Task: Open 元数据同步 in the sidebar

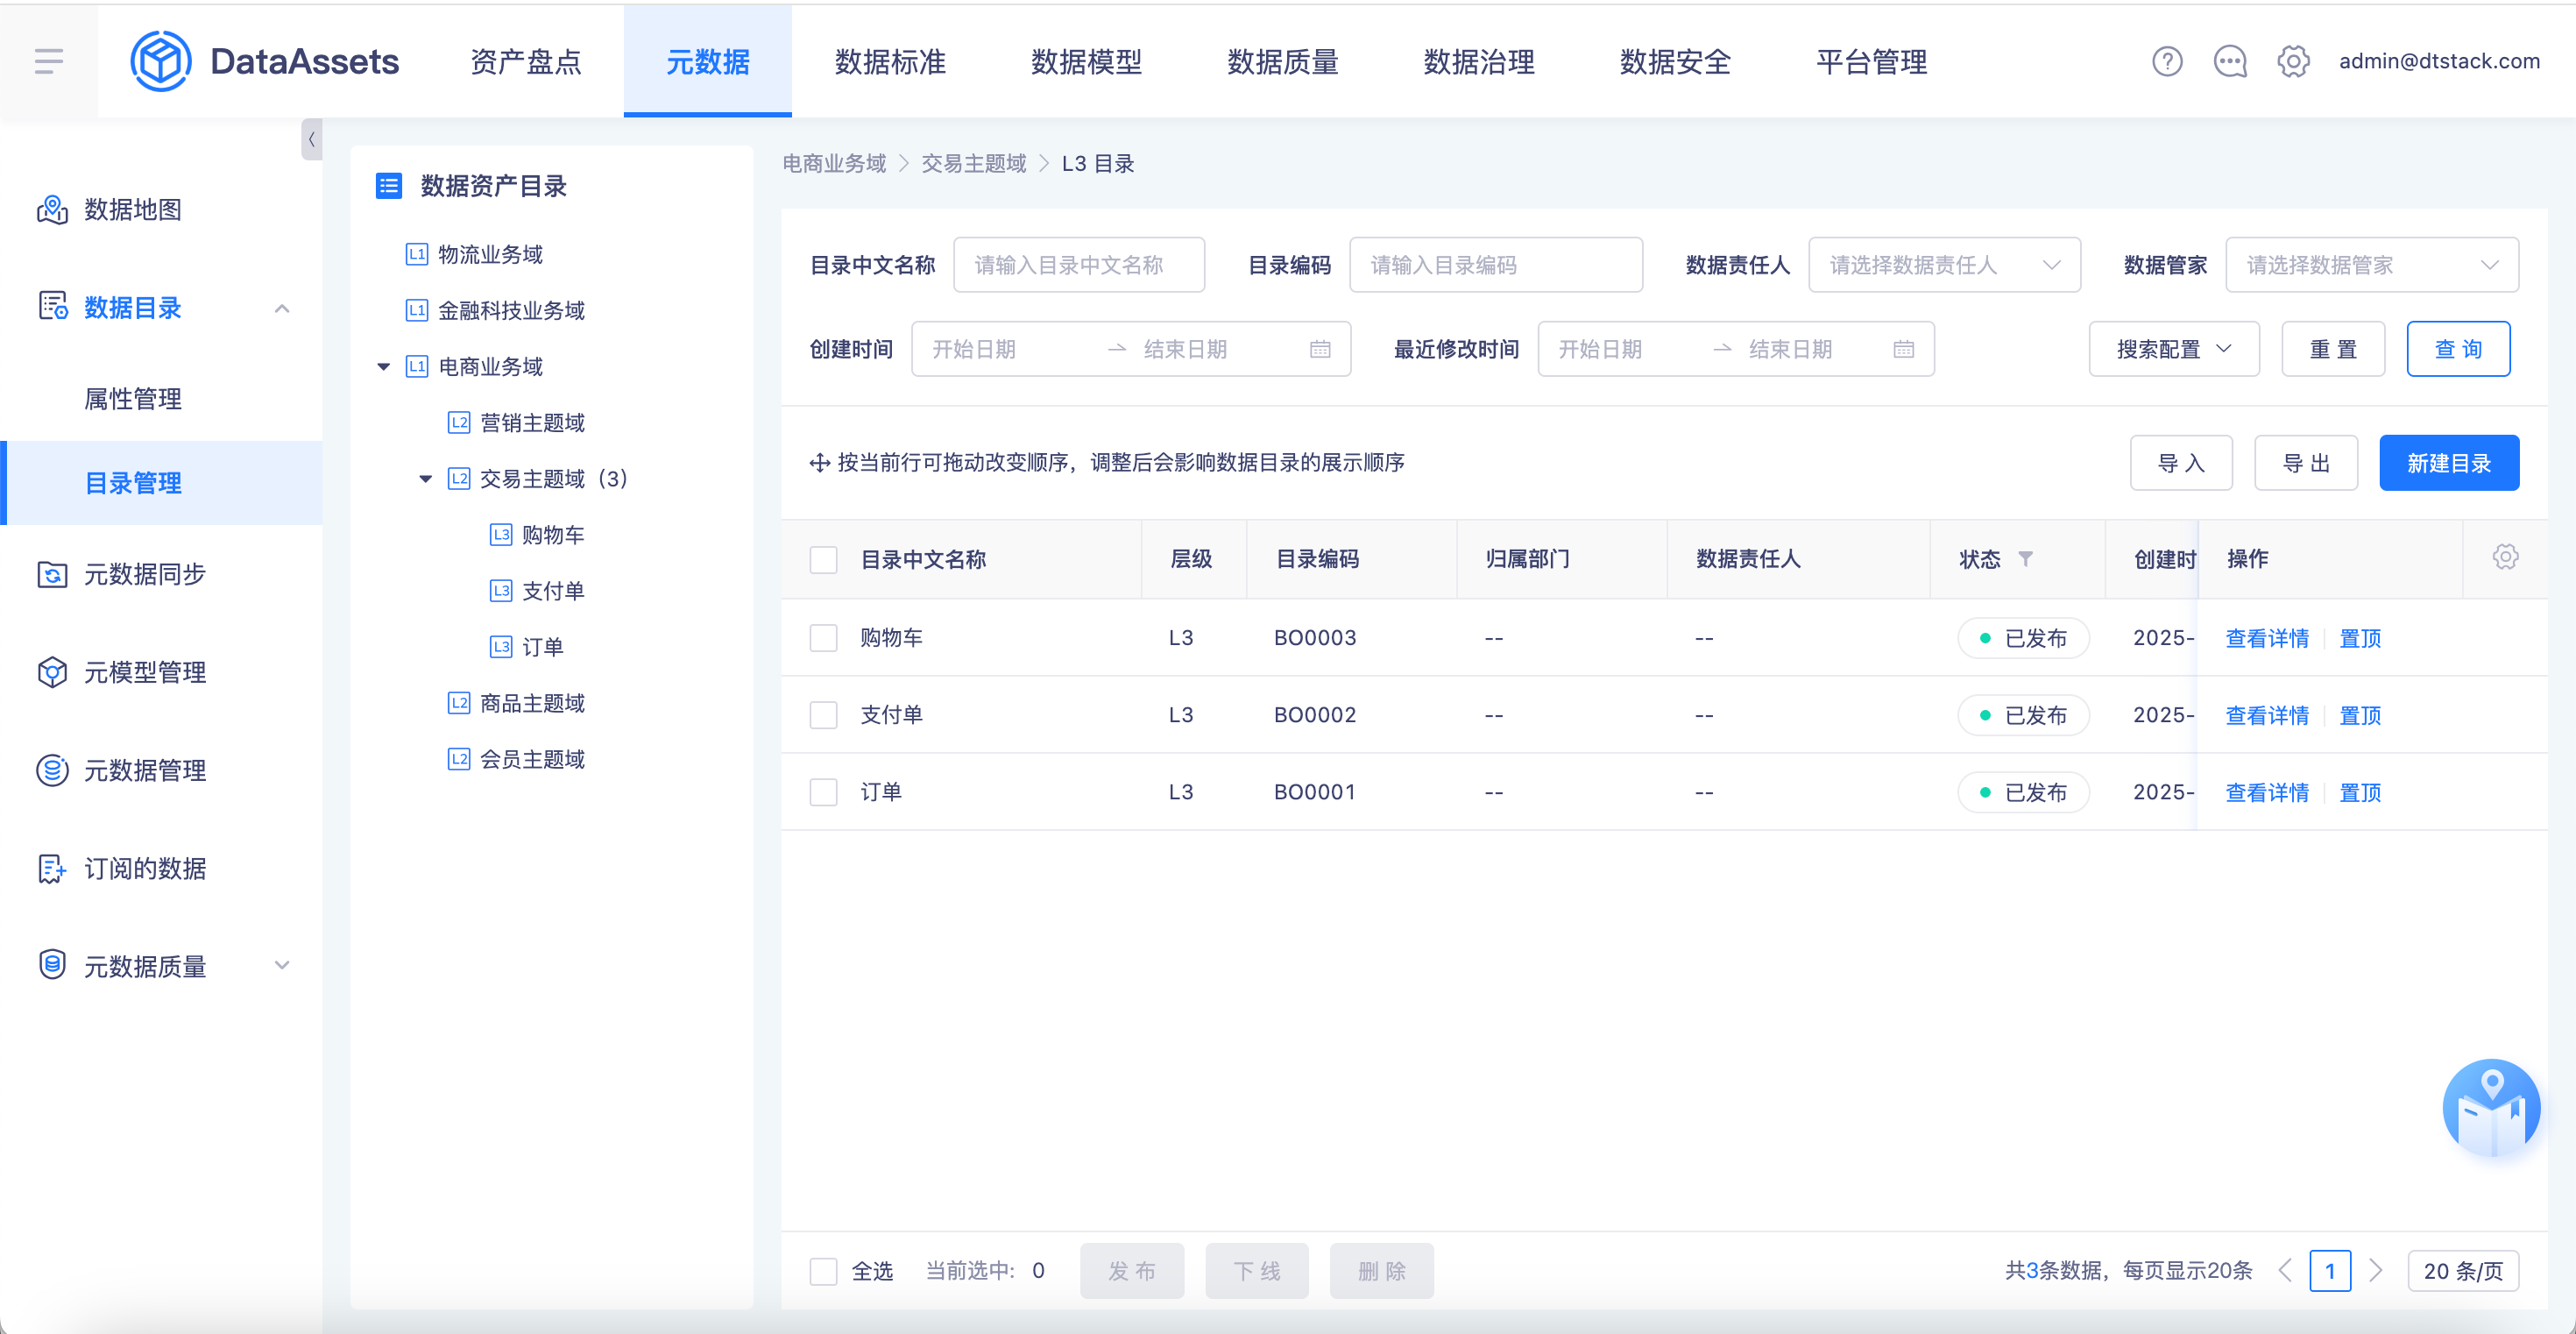Action: [x=144, y=574]
